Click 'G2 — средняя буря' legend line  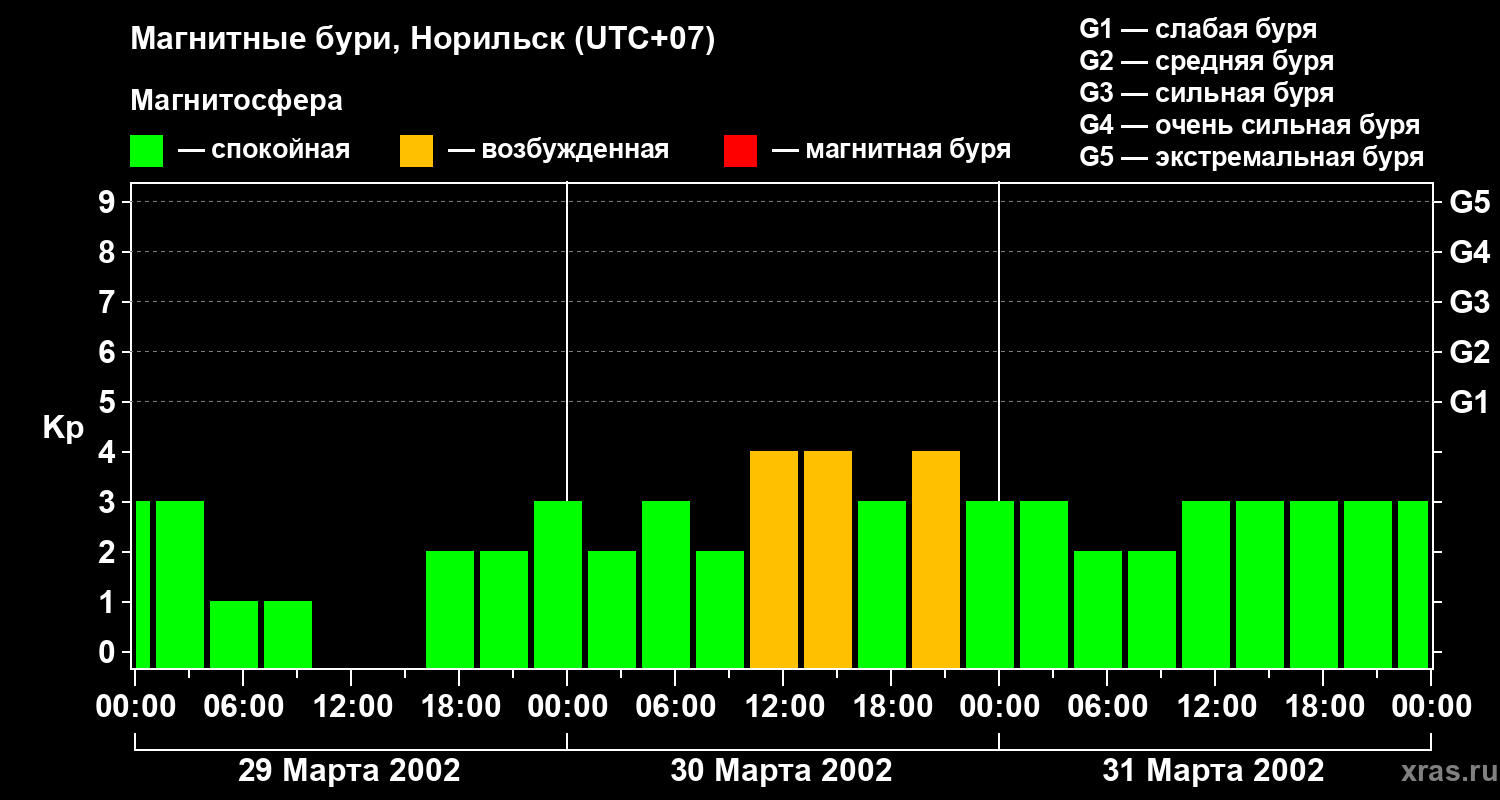tap(1207, 61)
